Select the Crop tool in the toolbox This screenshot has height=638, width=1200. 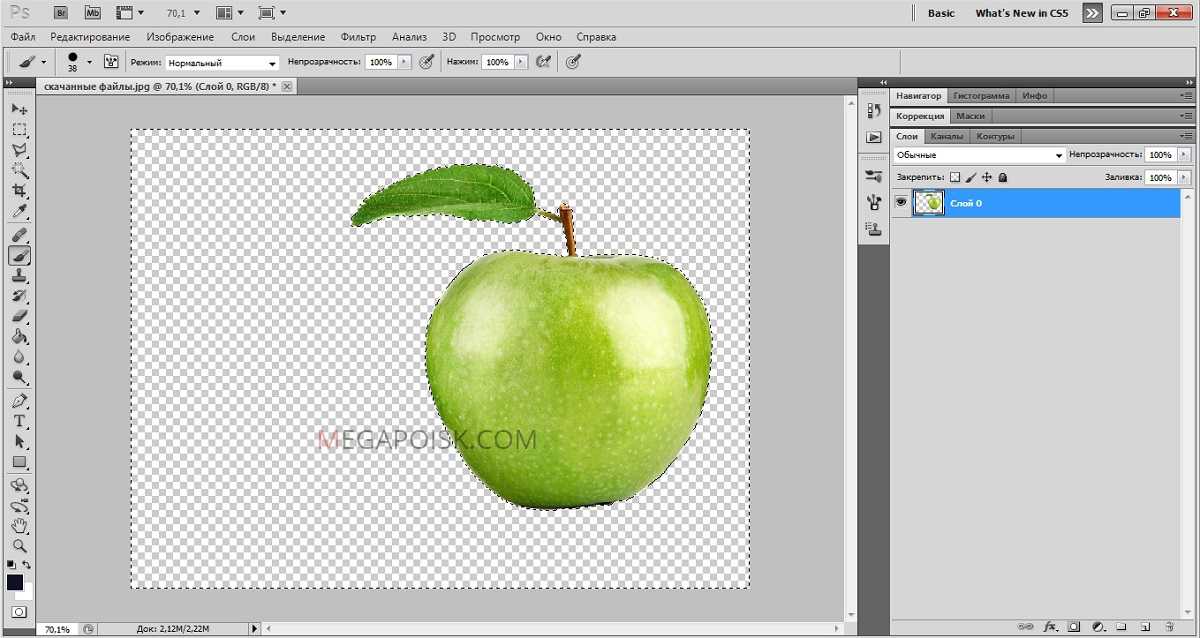(x=19, y=191)
